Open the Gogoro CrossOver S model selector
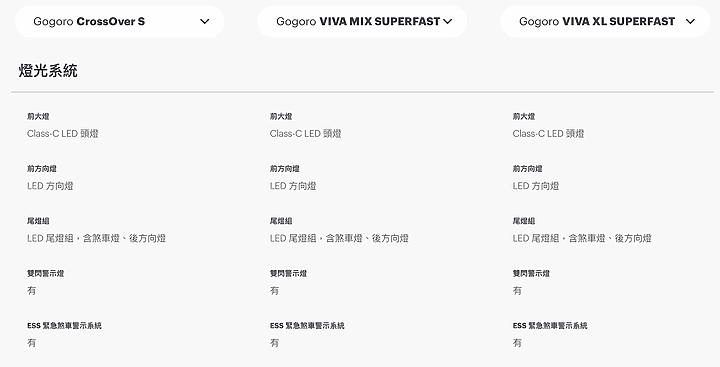The height and width of the screenshot is (367, 720). coord(119,22)
